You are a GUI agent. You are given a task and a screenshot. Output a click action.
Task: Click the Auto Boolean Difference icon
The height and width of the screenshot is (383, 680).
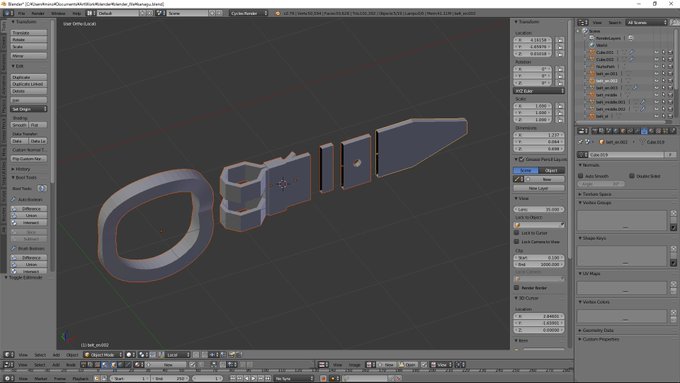14,209
